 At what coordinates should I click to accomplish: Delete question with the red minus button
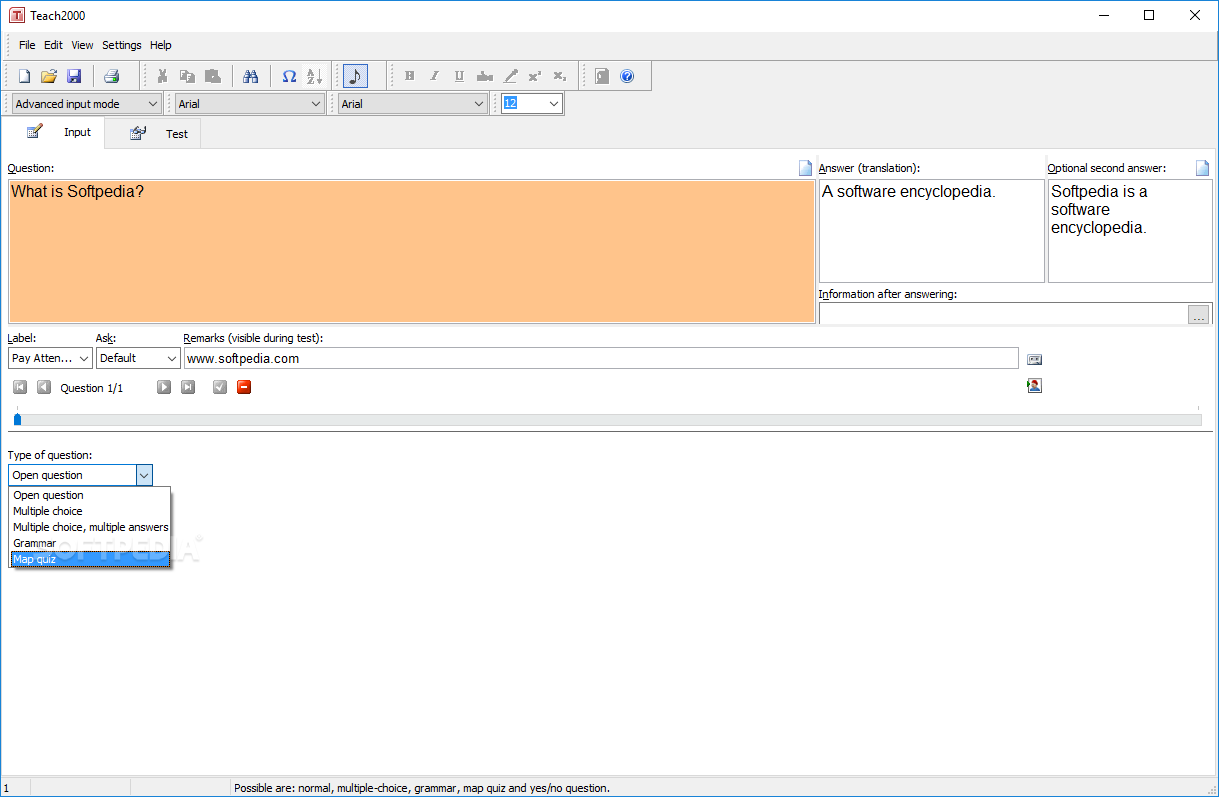click(244, 387)
